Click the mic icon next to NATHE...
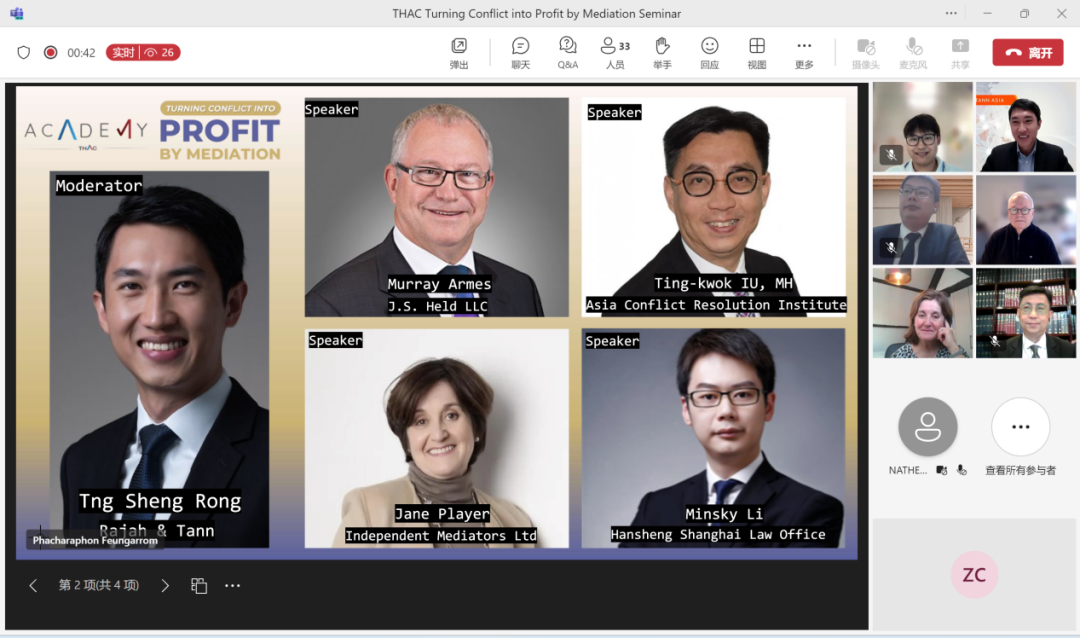 [962, 470]
